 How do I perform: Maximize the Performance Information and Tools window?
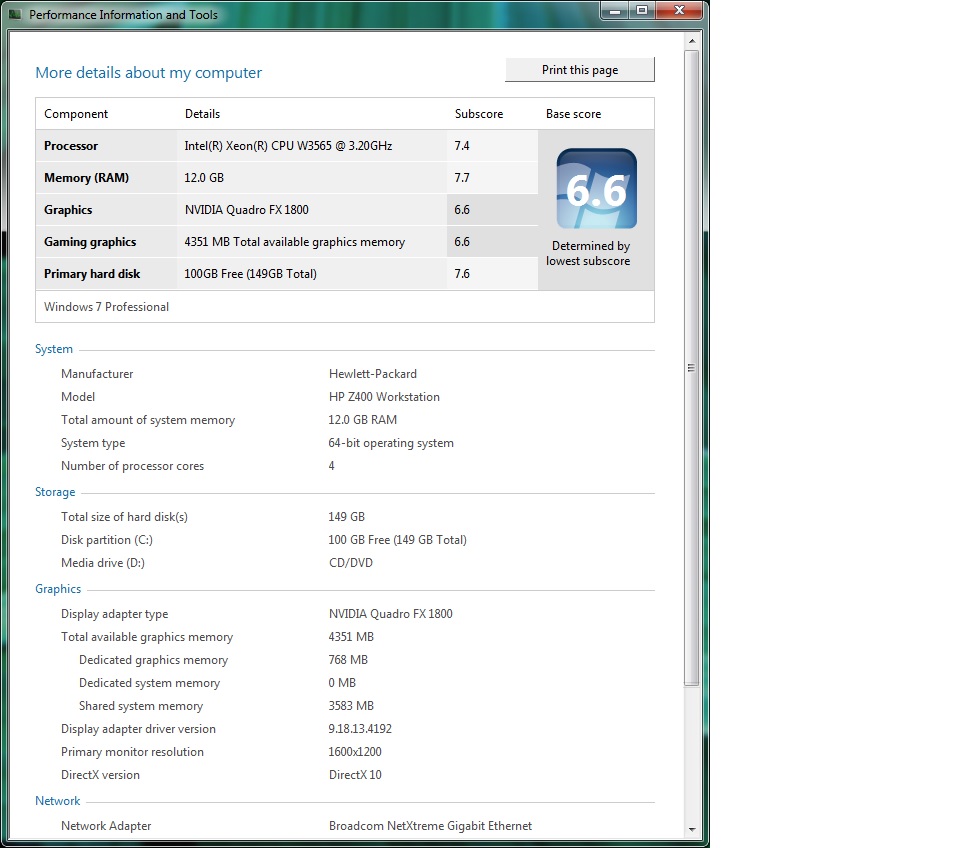tap(641, 11)
